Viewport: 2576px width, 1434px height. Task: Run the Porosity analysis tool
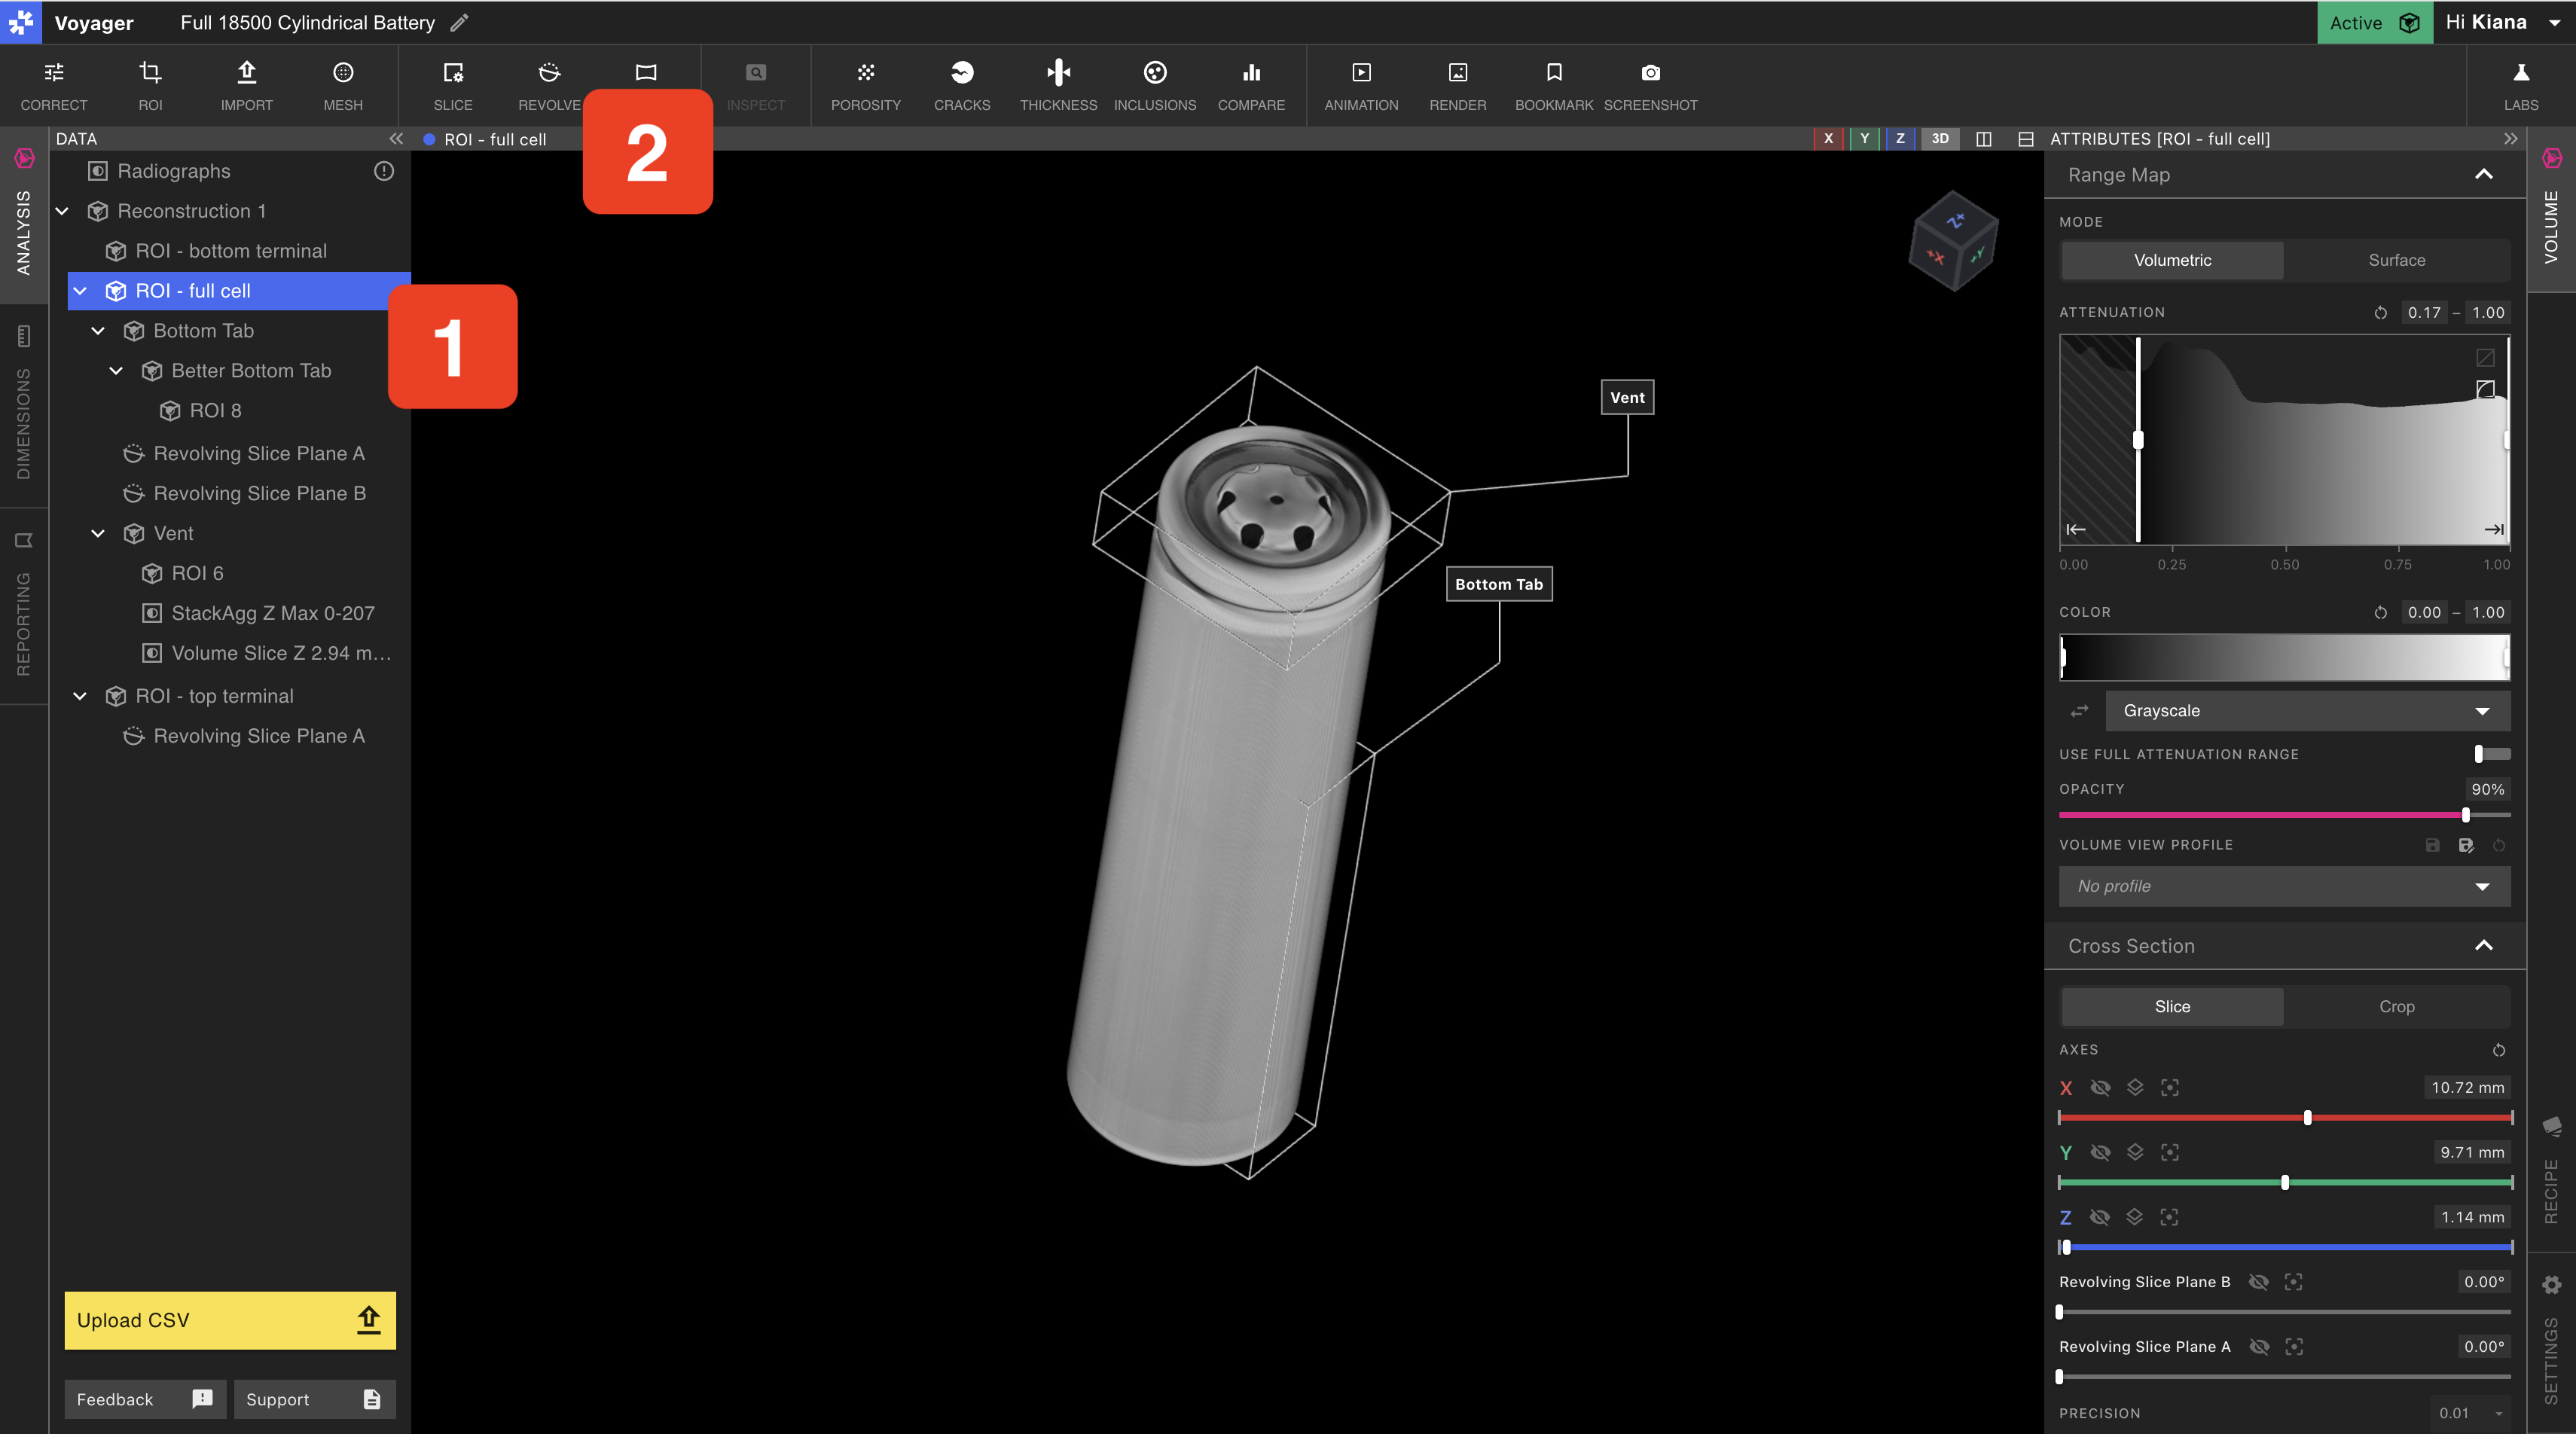point(866,86)
